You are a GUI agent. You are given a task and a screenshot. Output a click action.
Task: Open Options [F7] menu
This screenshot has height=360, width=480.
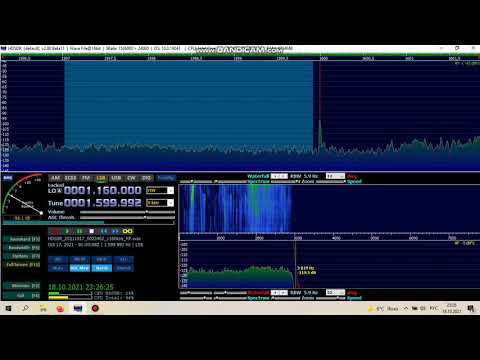click(x=22, y=256)
